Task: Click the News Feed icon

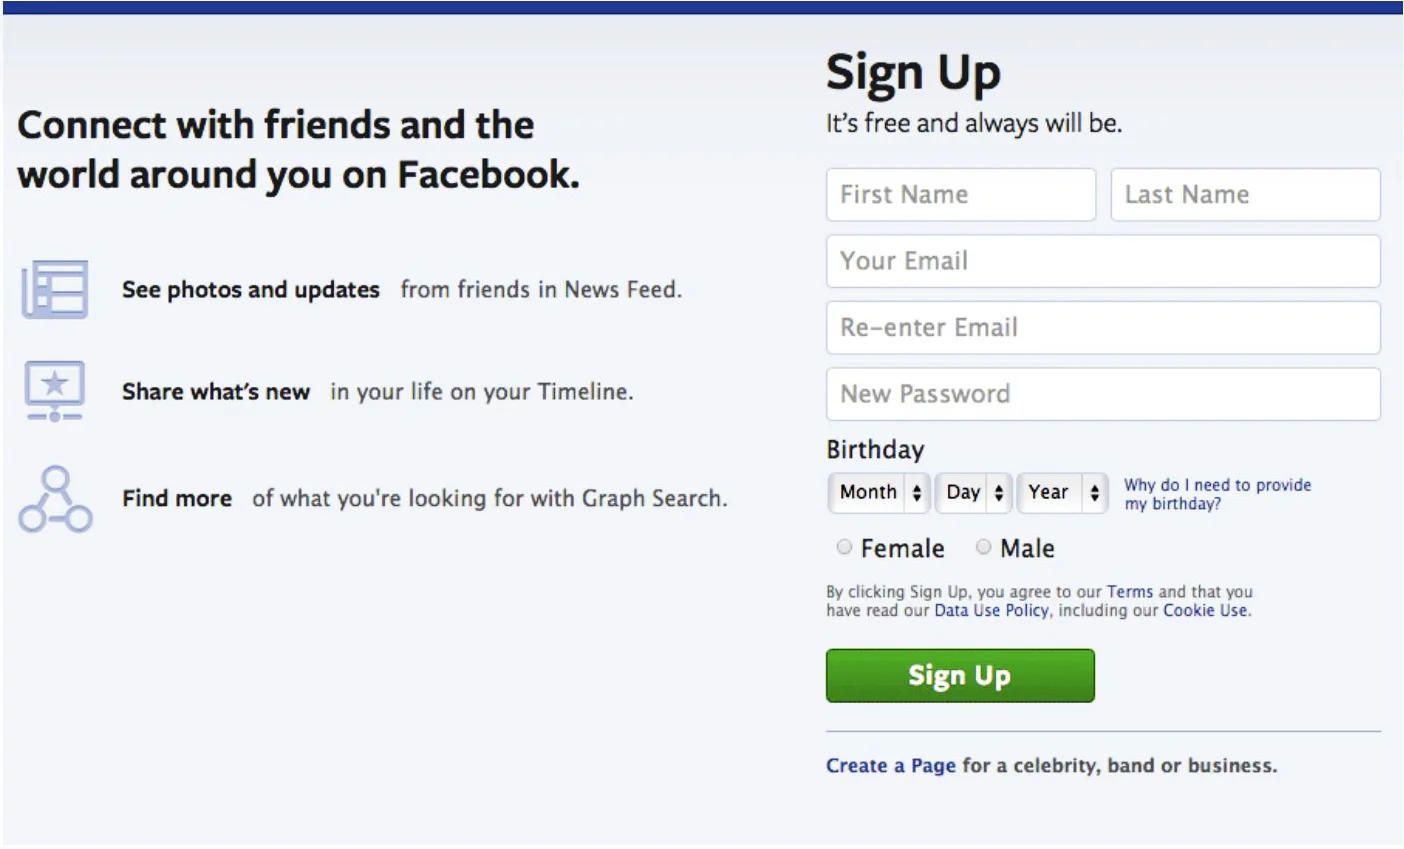Action: 55,289
